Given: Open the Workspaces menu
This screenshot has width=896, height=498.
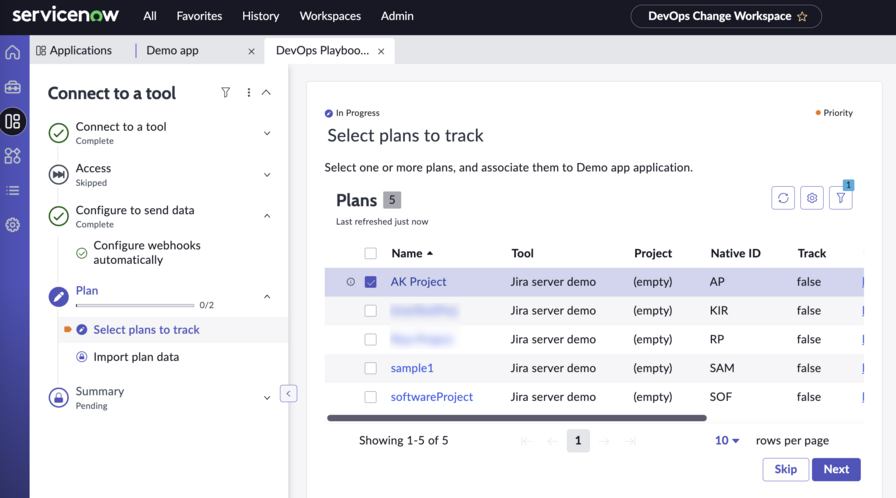Looking at the screenshot, I should pos(330,16).
